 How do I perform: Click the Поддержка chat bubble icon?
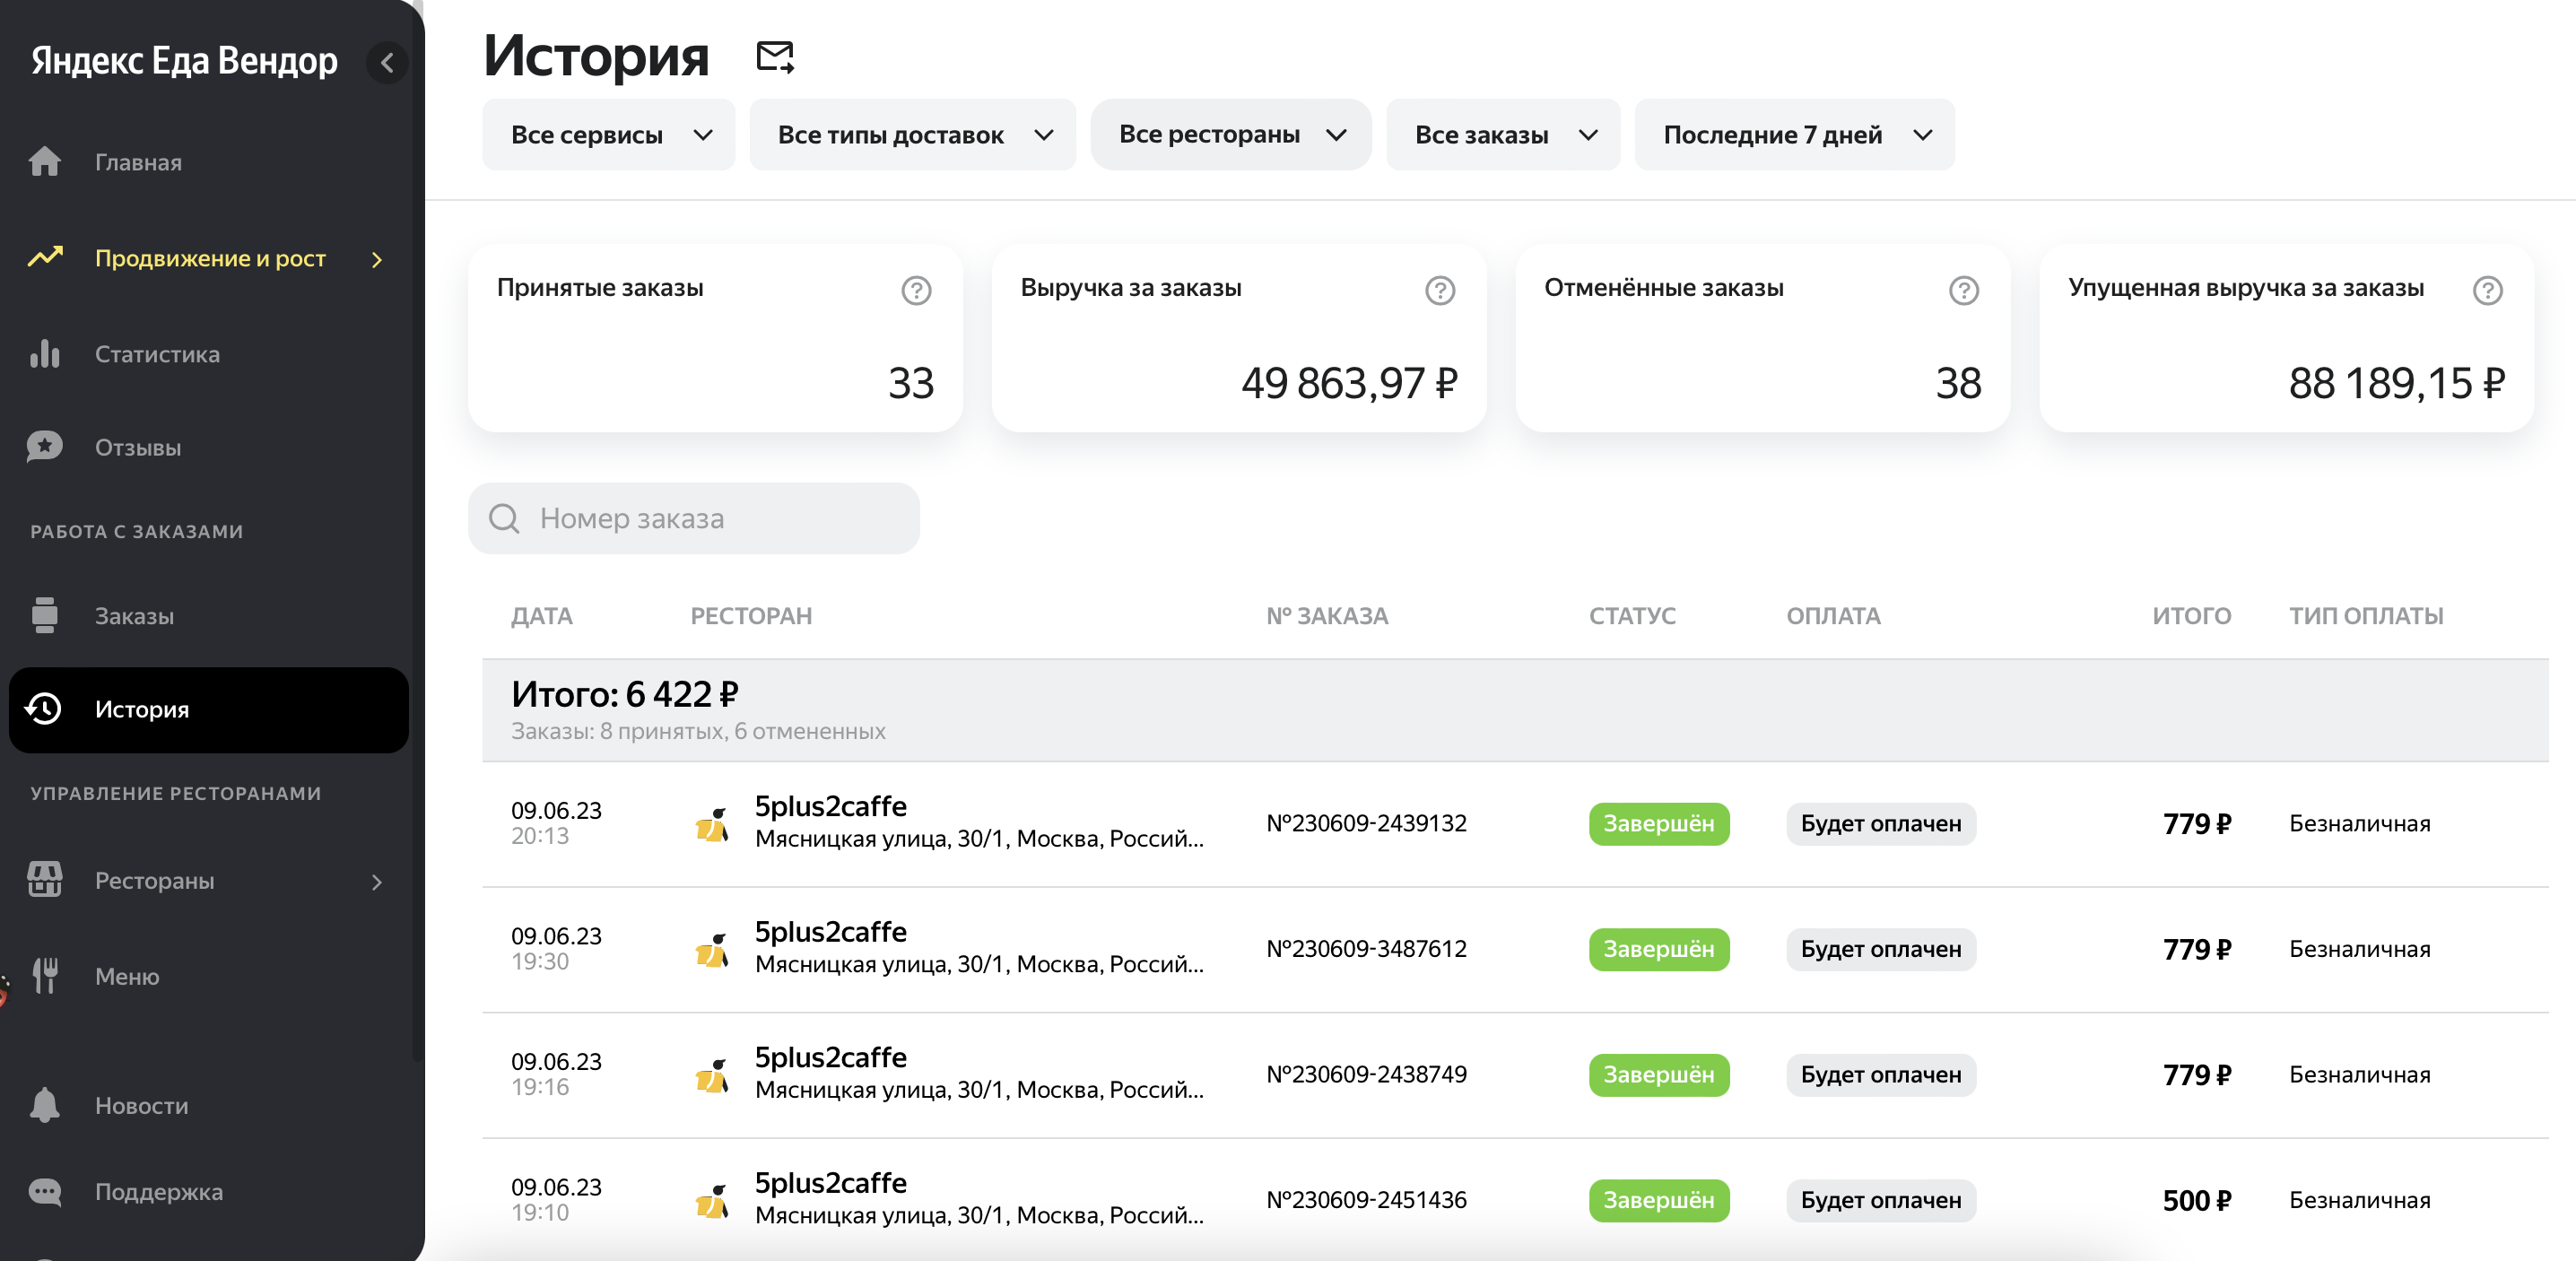pyautogui.click(x=45, y=1191)
